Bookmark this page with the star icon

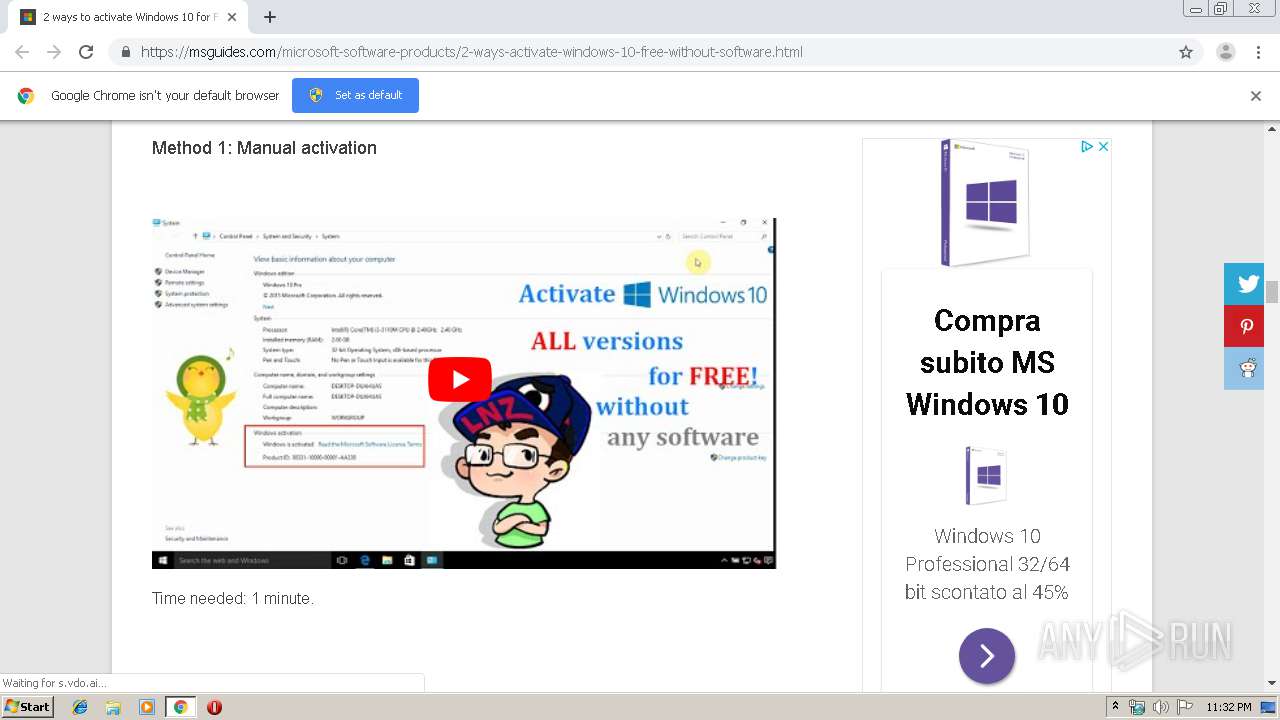(1186, 52)
